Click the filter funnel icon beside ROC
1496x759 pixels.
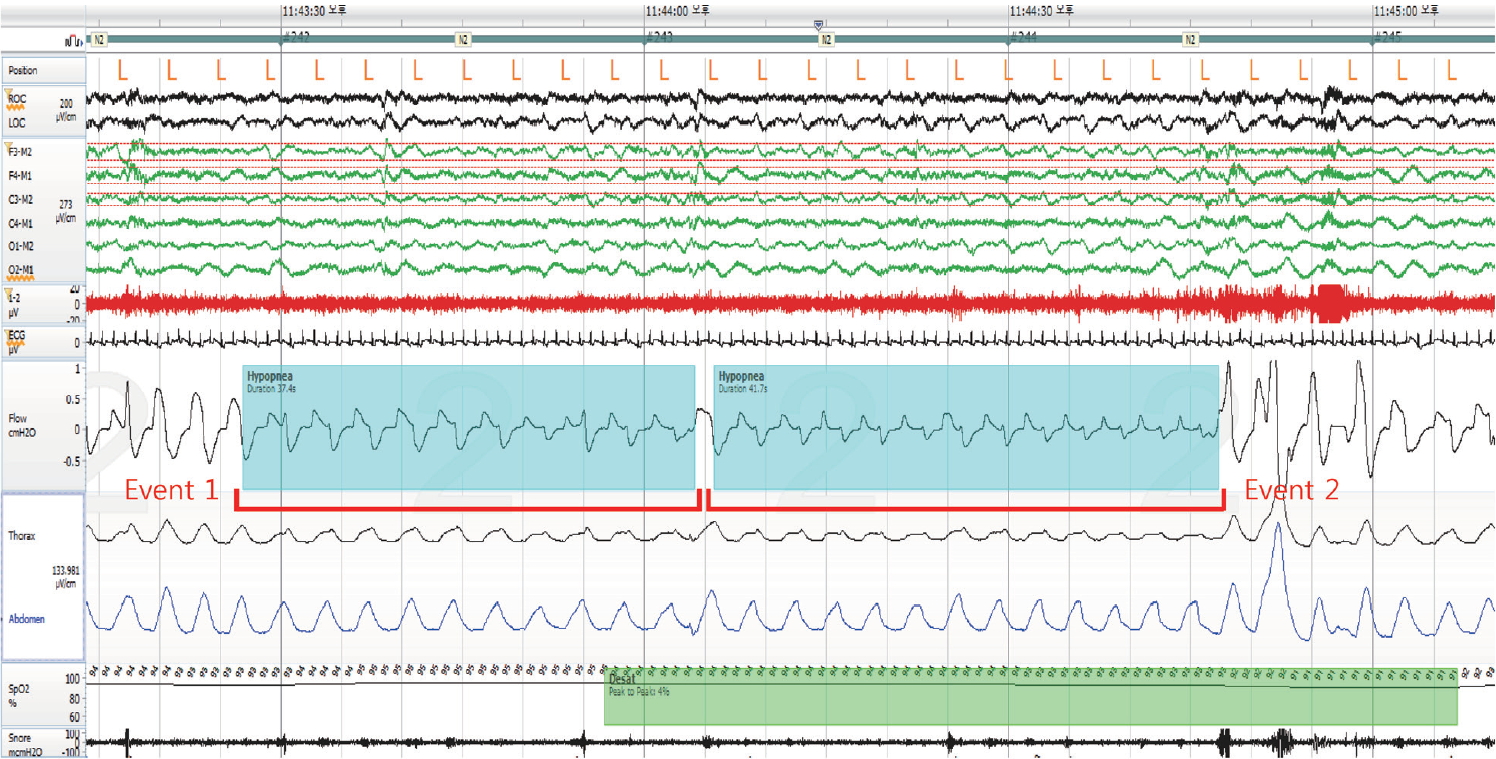pos(9,95)
